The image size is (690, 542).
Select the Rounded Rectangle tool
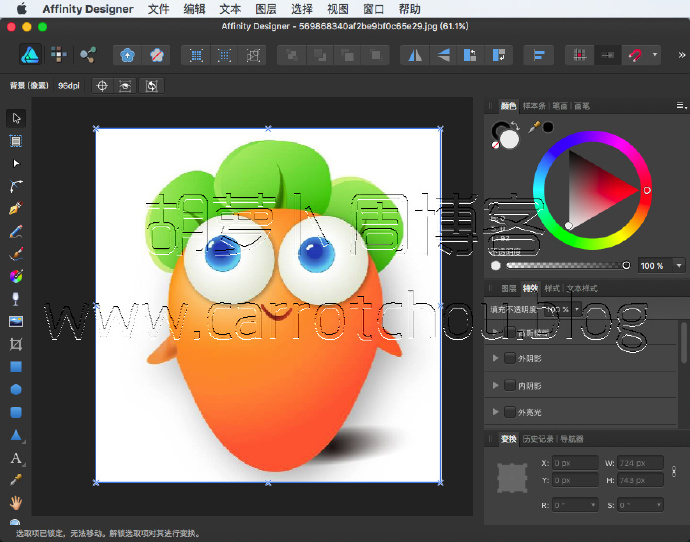point(16,412)
